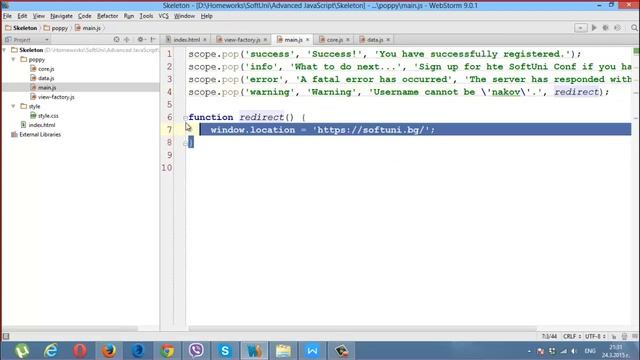Click the Debug bug icon in toolbar
This screenshot has width=640, height=360.
click(606, 28)
